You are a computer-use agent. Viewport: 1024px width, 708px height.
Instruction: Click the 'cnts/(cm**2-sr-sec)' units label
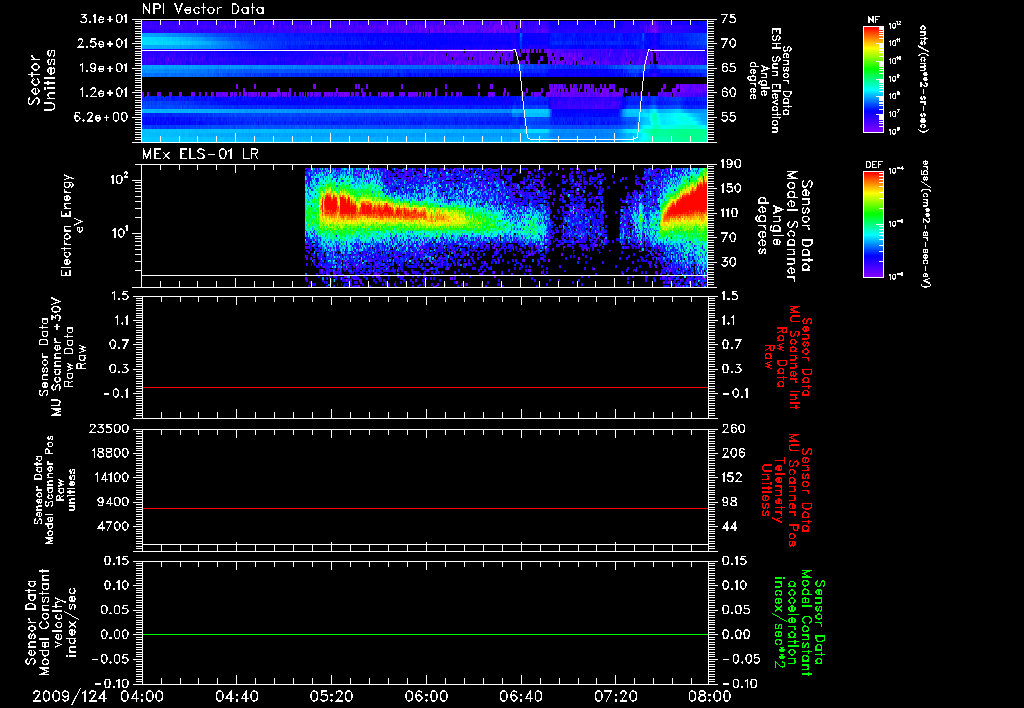pos(923,78)
